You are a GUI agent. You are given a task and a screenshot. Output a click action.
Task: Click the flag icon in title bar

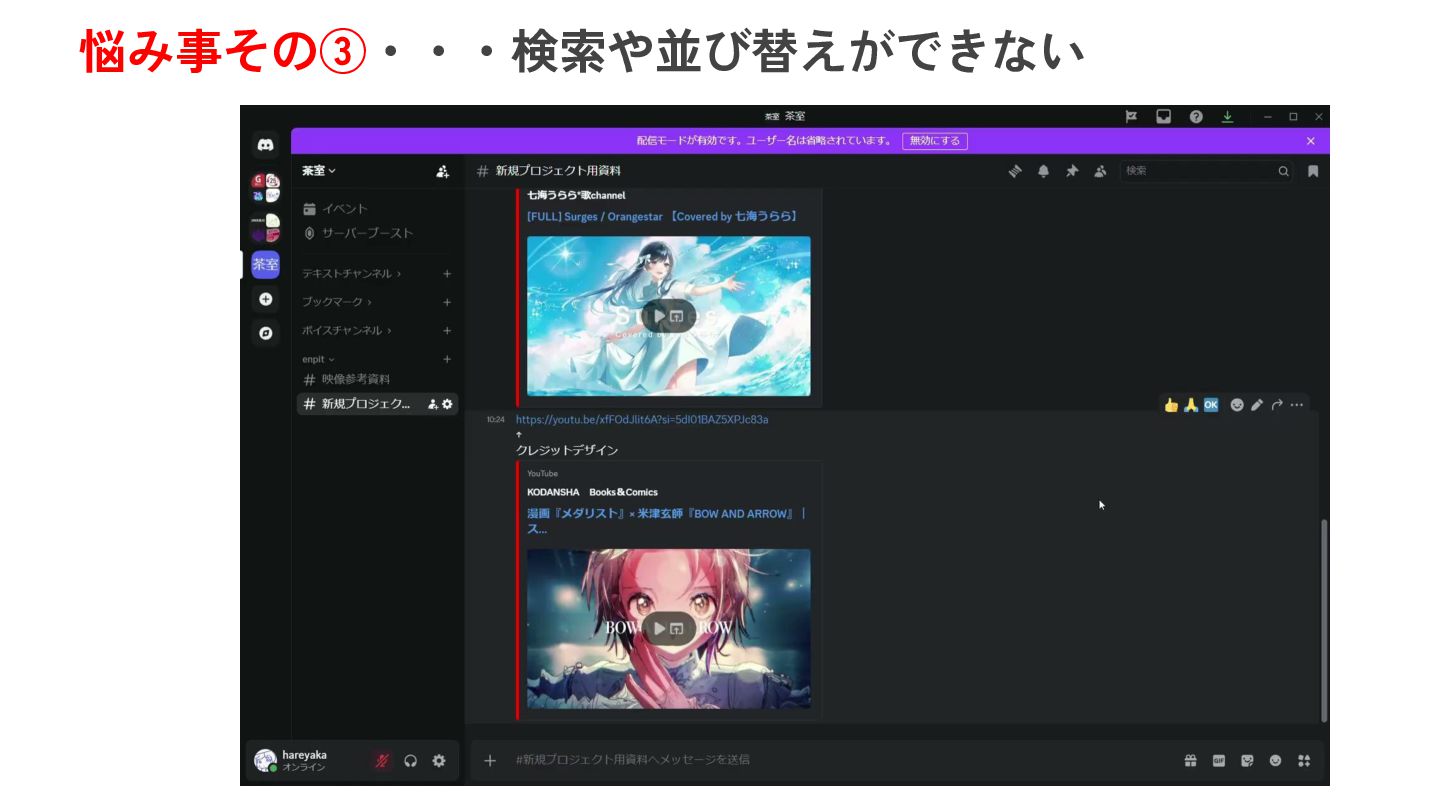click(x=1131, y=116)
